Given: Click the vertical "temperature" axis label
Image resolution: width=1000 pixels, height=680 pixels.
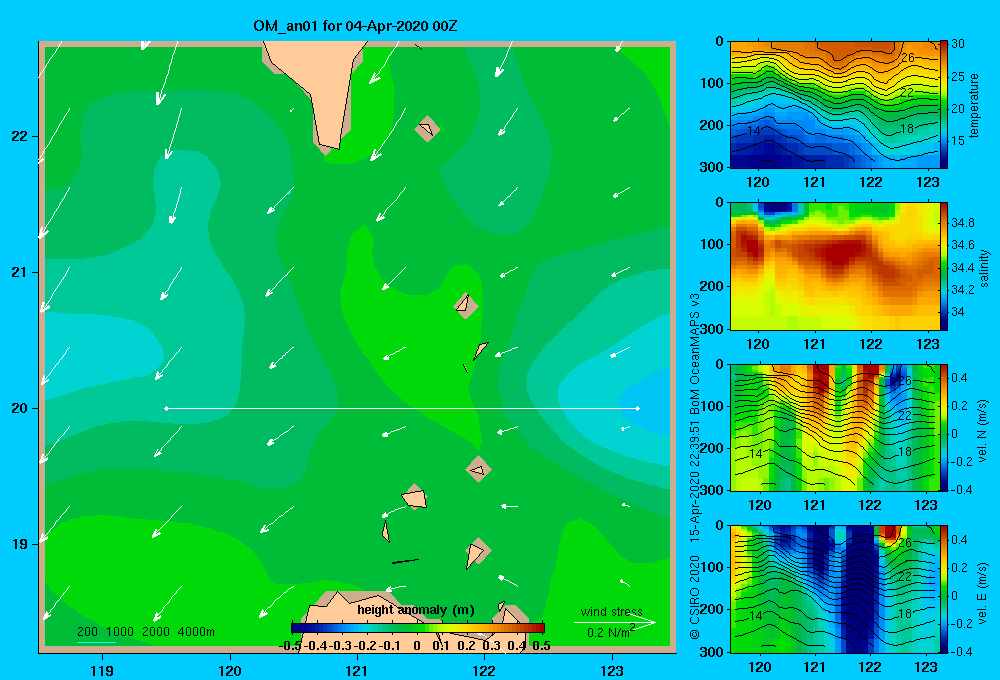Looking at the screenshot, I should point(974,105).
